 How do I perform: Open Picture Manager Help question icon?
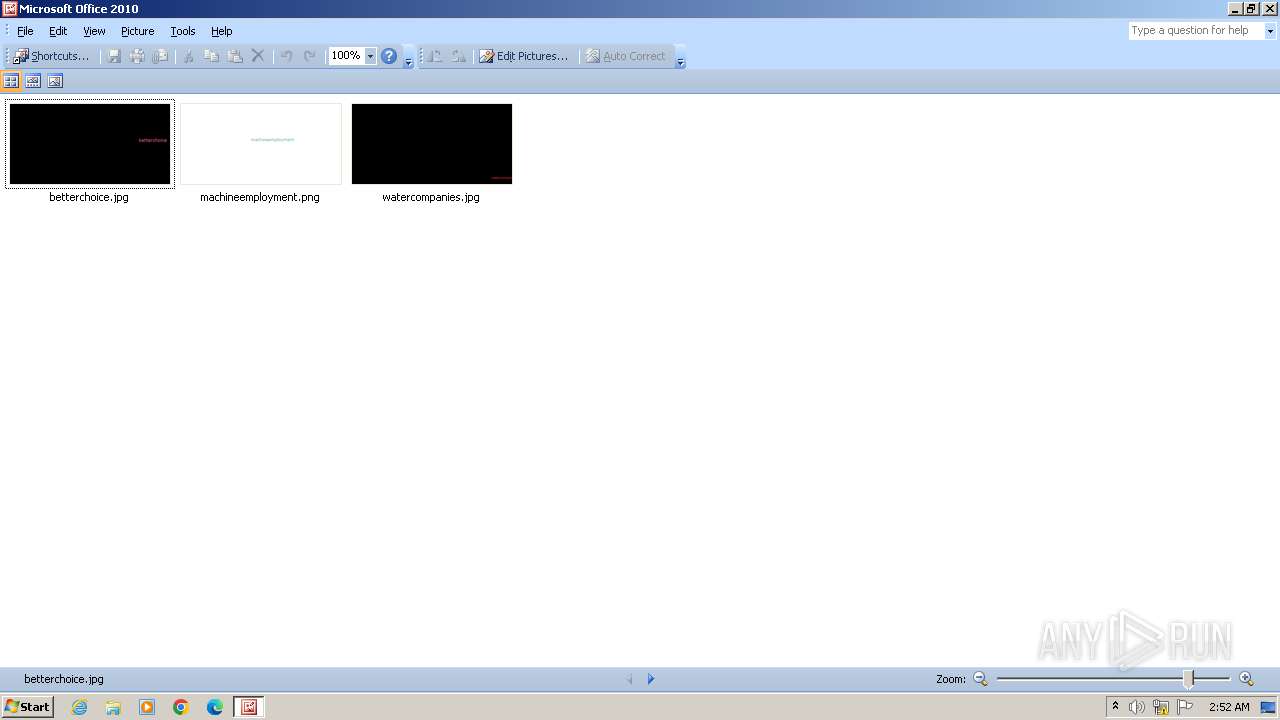(x=389, y=56)
